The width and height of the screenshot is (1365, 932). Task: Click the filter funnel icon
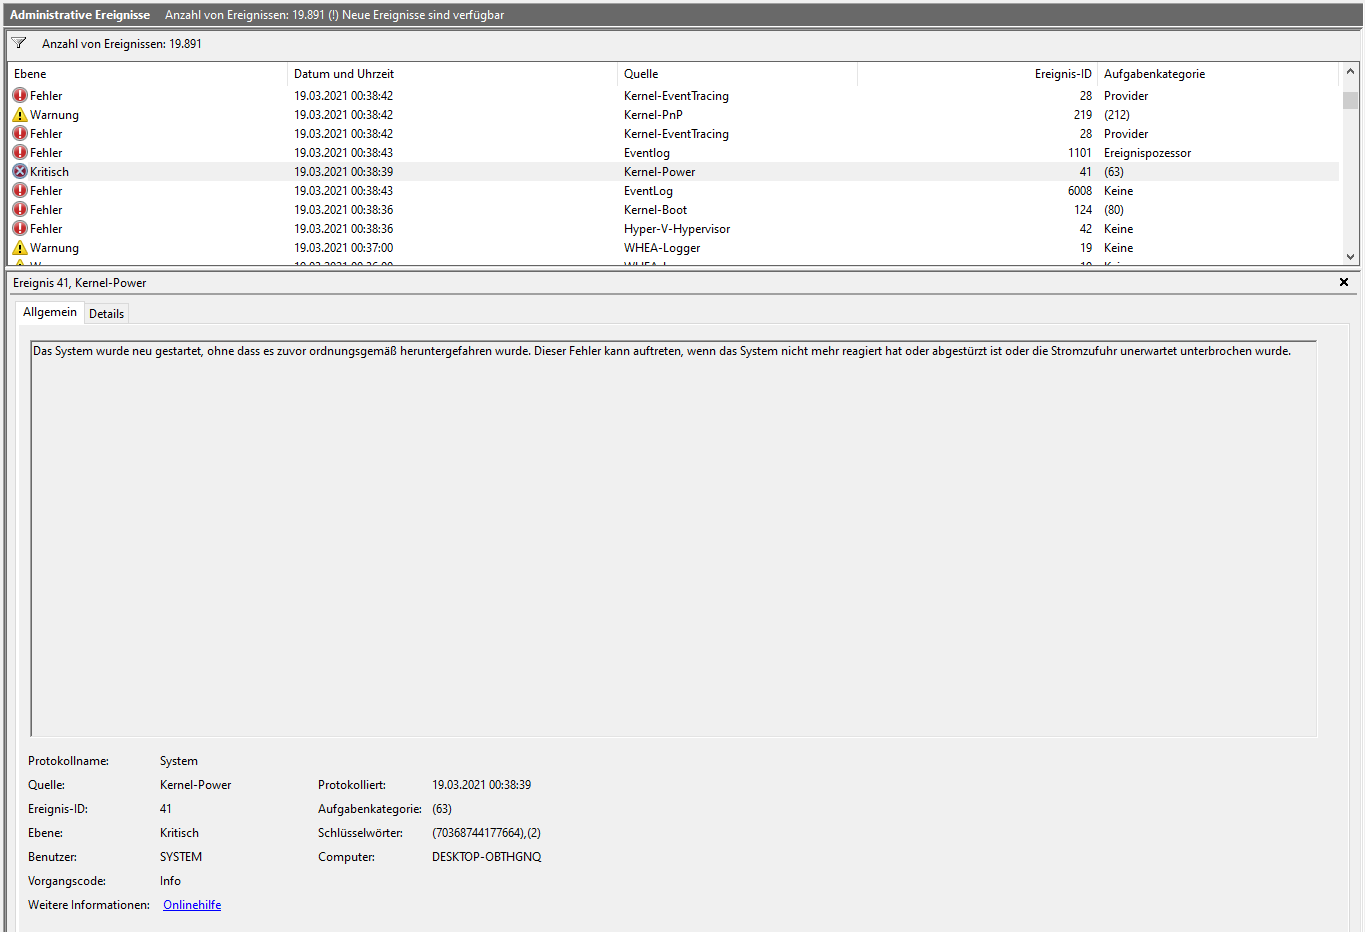(19, 43)
